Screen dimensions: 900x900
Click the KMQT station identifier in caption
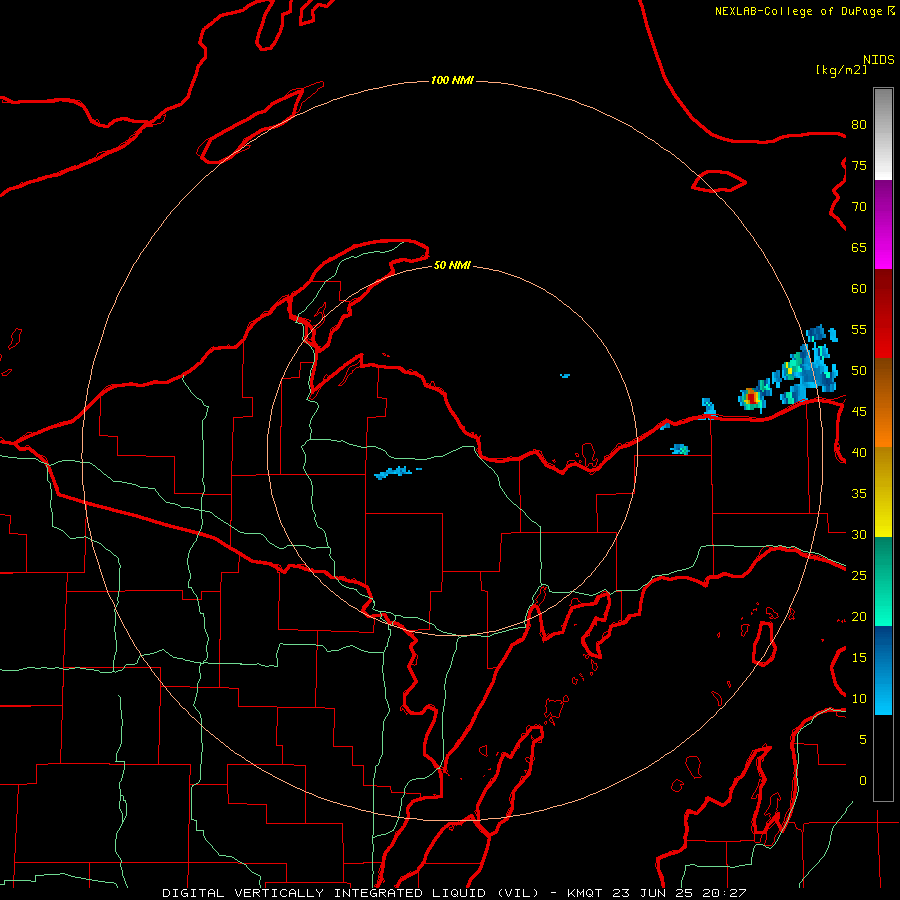click(x=586, y=893)
